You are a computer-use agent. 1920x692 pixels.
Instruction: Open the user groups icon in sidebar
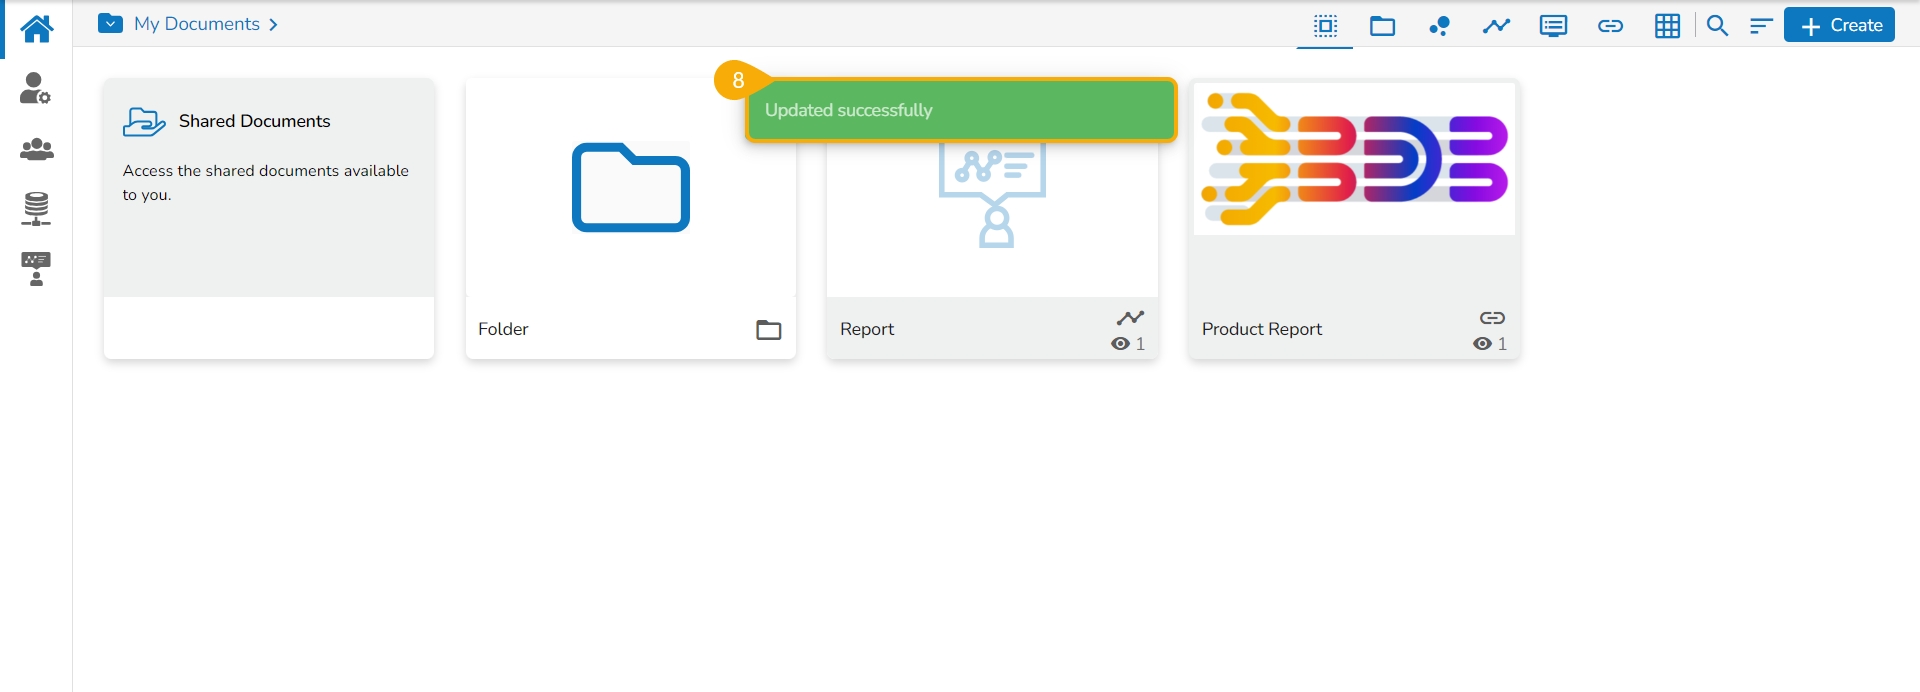[37, 149]
